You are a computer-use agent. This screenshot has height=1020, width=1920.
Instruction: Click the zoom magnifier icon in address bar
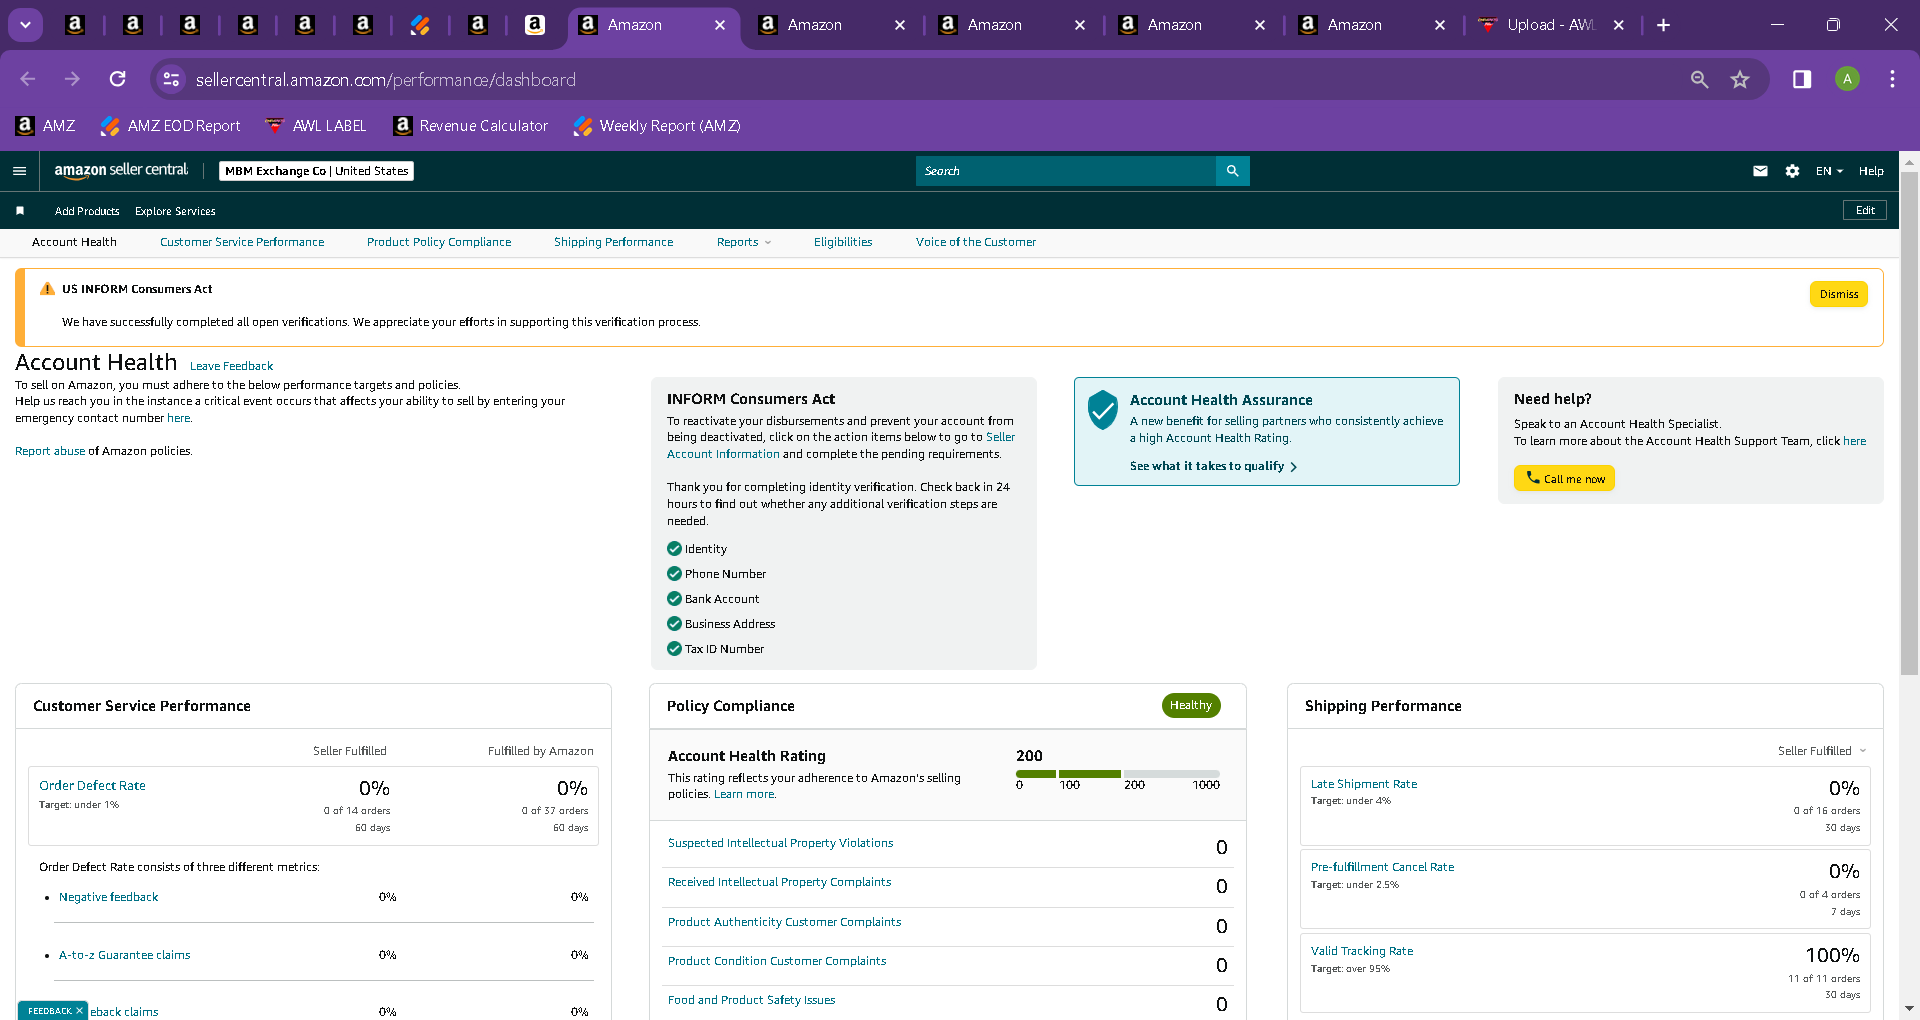1699,79
